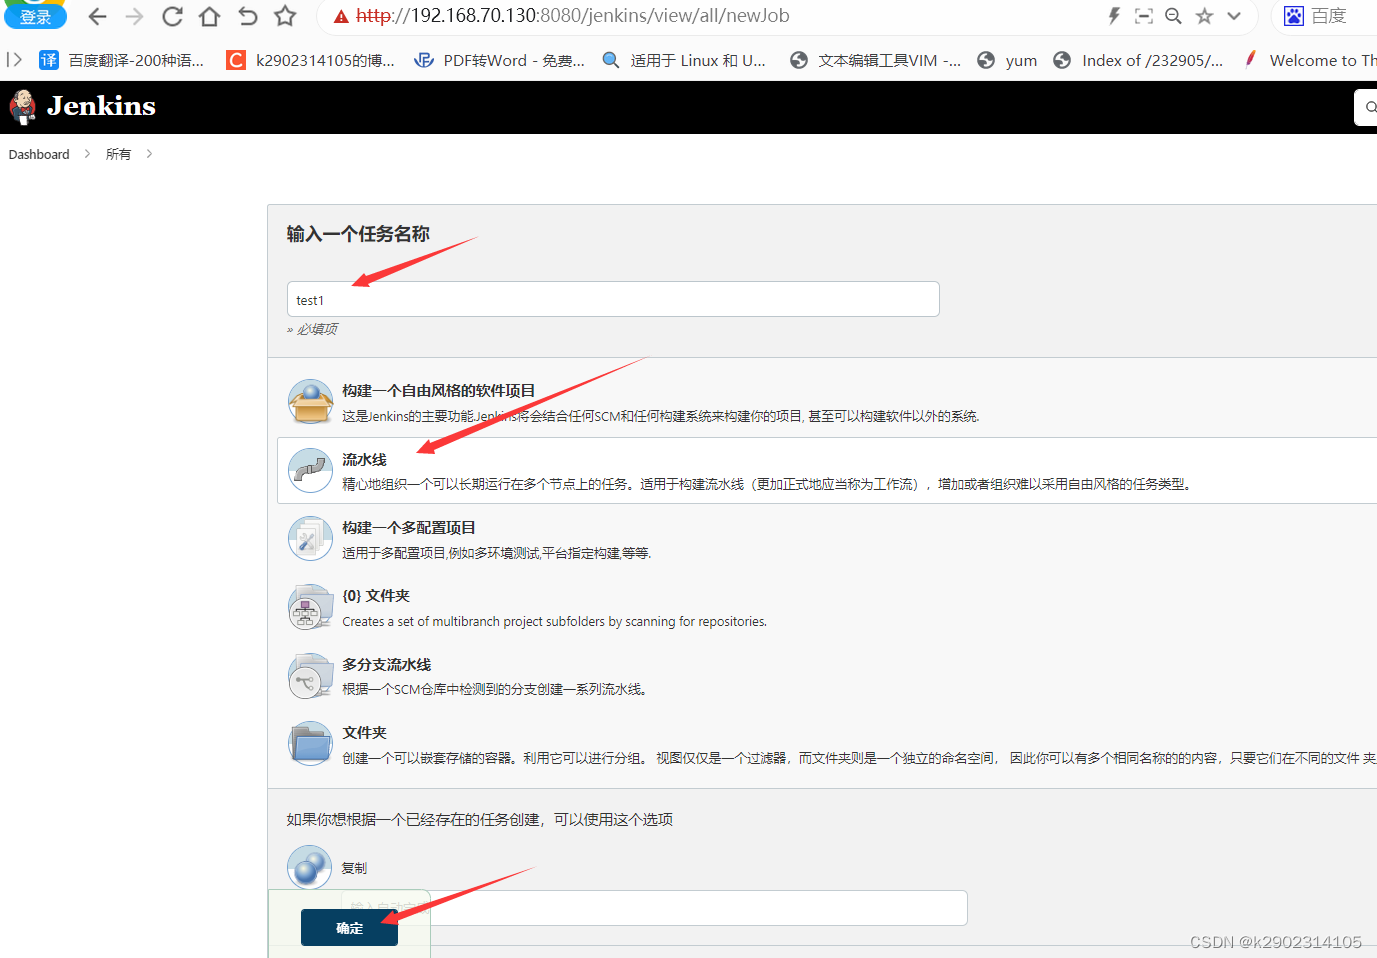Click the lightning speed-mode icon
Screen dimensions: 1377x958
(1114, 16)
